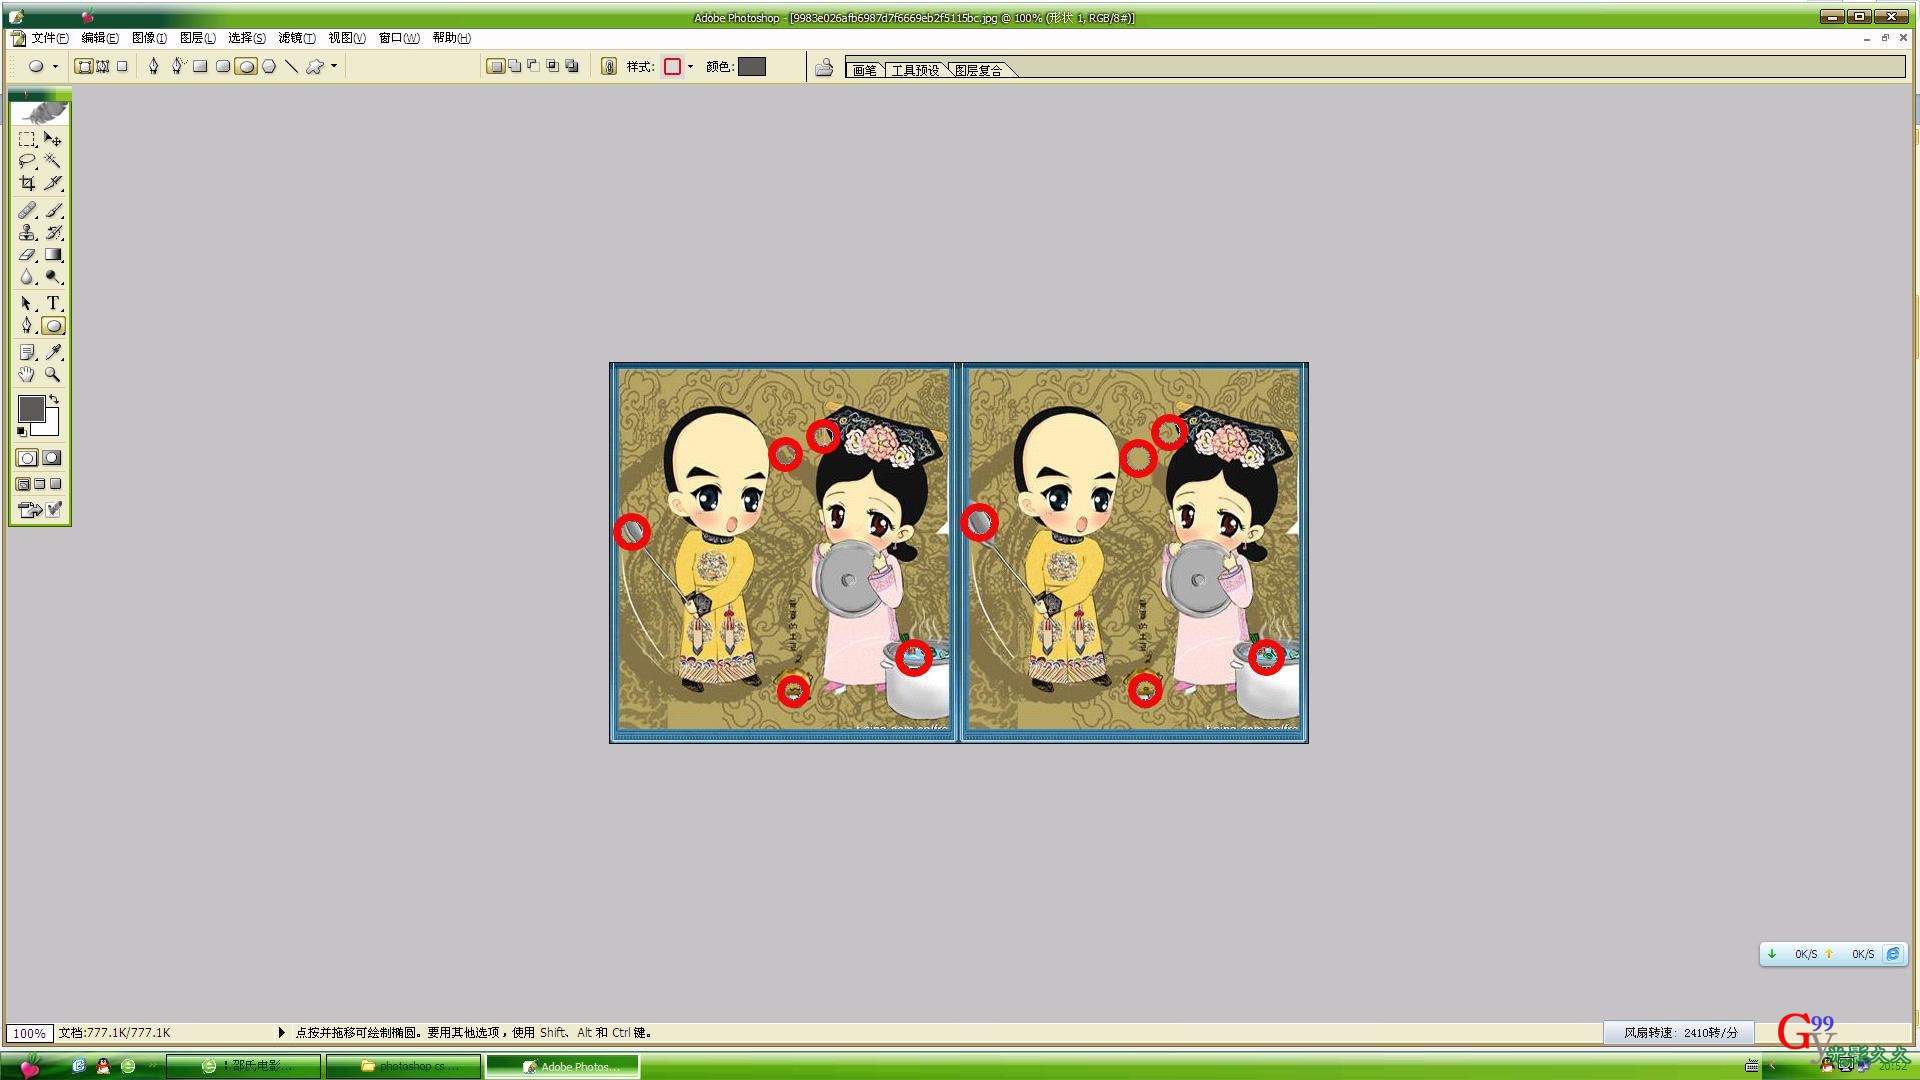Open the ellipse tool preset picker arrow
Screen dimensions: 1920x1080
click(55, 66)
